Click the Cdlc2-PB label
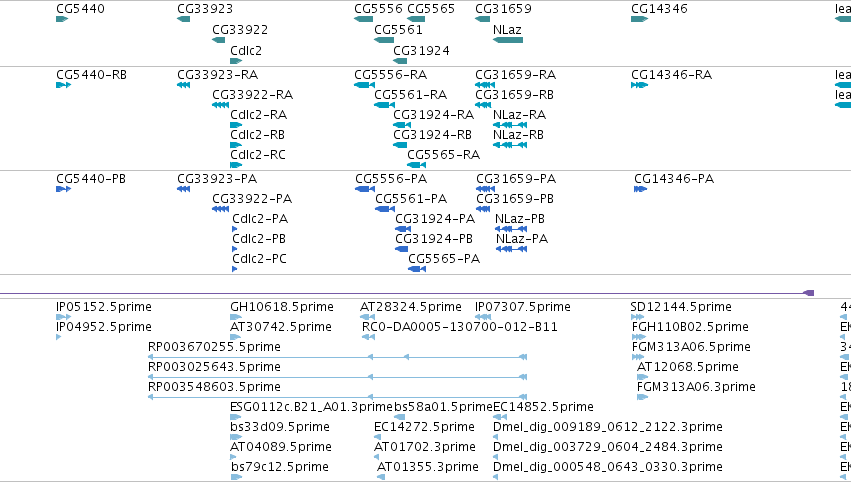851x482 pixels. 259,239
